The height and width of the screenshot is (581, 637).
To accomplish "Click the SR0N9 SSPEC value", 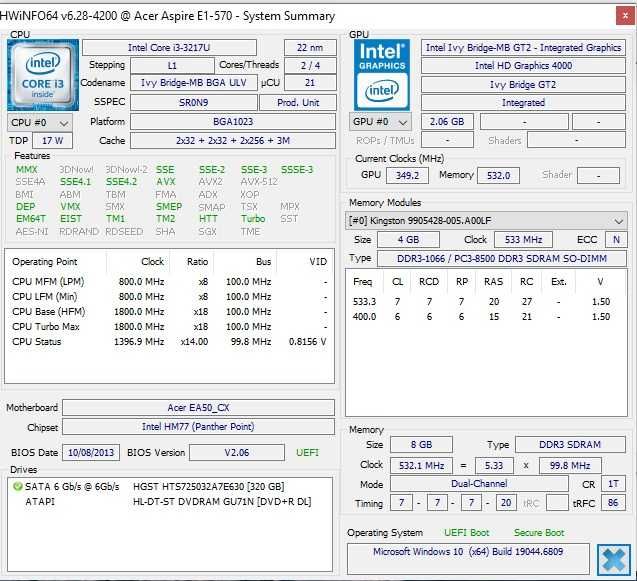I will [194, 102].
